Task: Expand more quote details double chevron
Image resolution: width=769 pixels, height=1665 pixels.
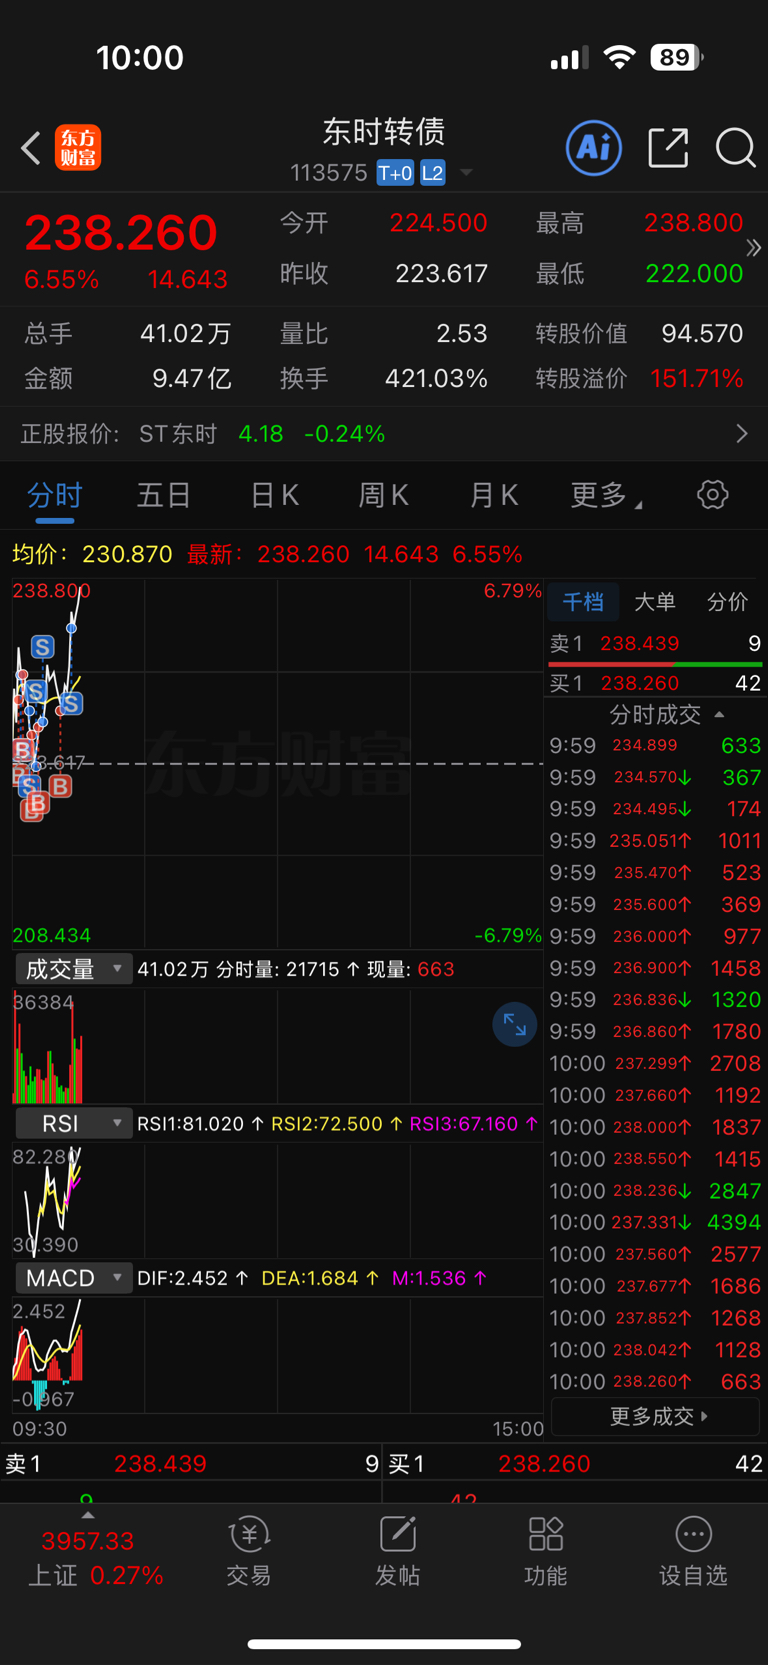Action: click(754, 247)
